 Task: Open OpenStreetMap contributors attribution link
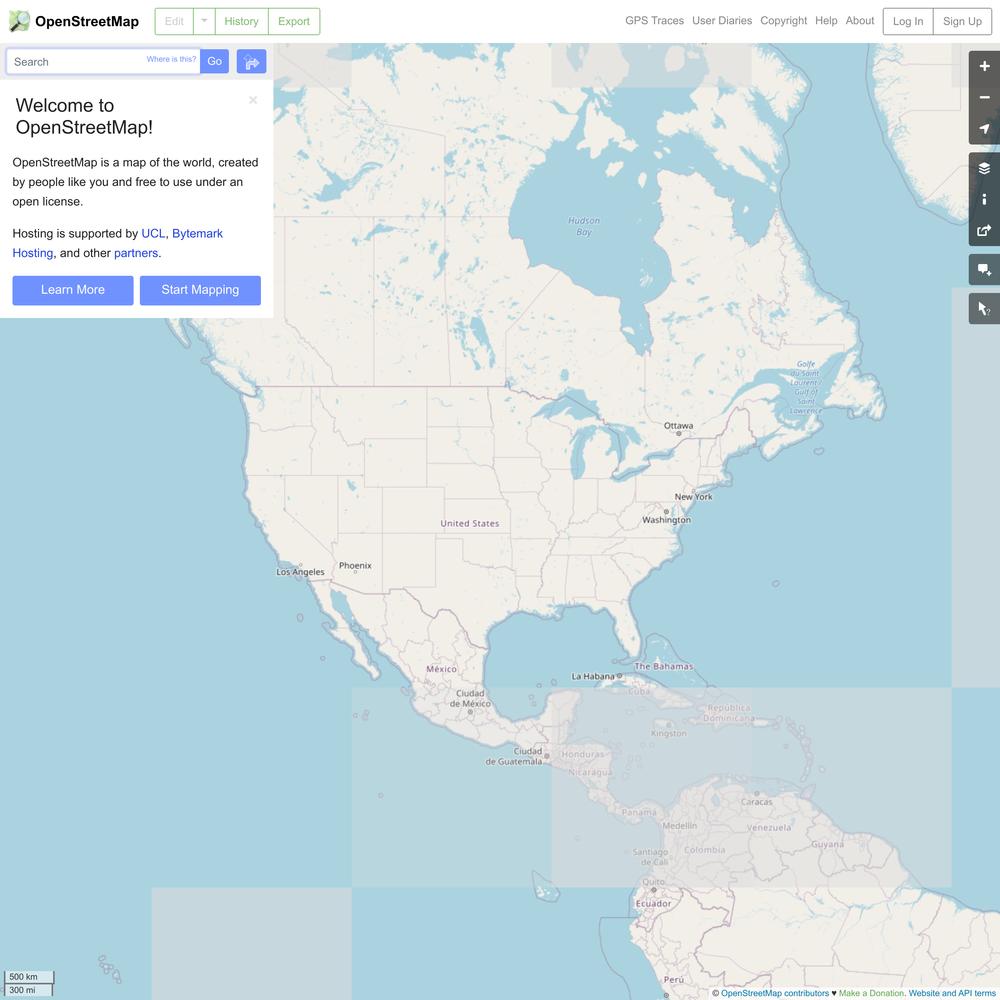click(x=775, y=993)
